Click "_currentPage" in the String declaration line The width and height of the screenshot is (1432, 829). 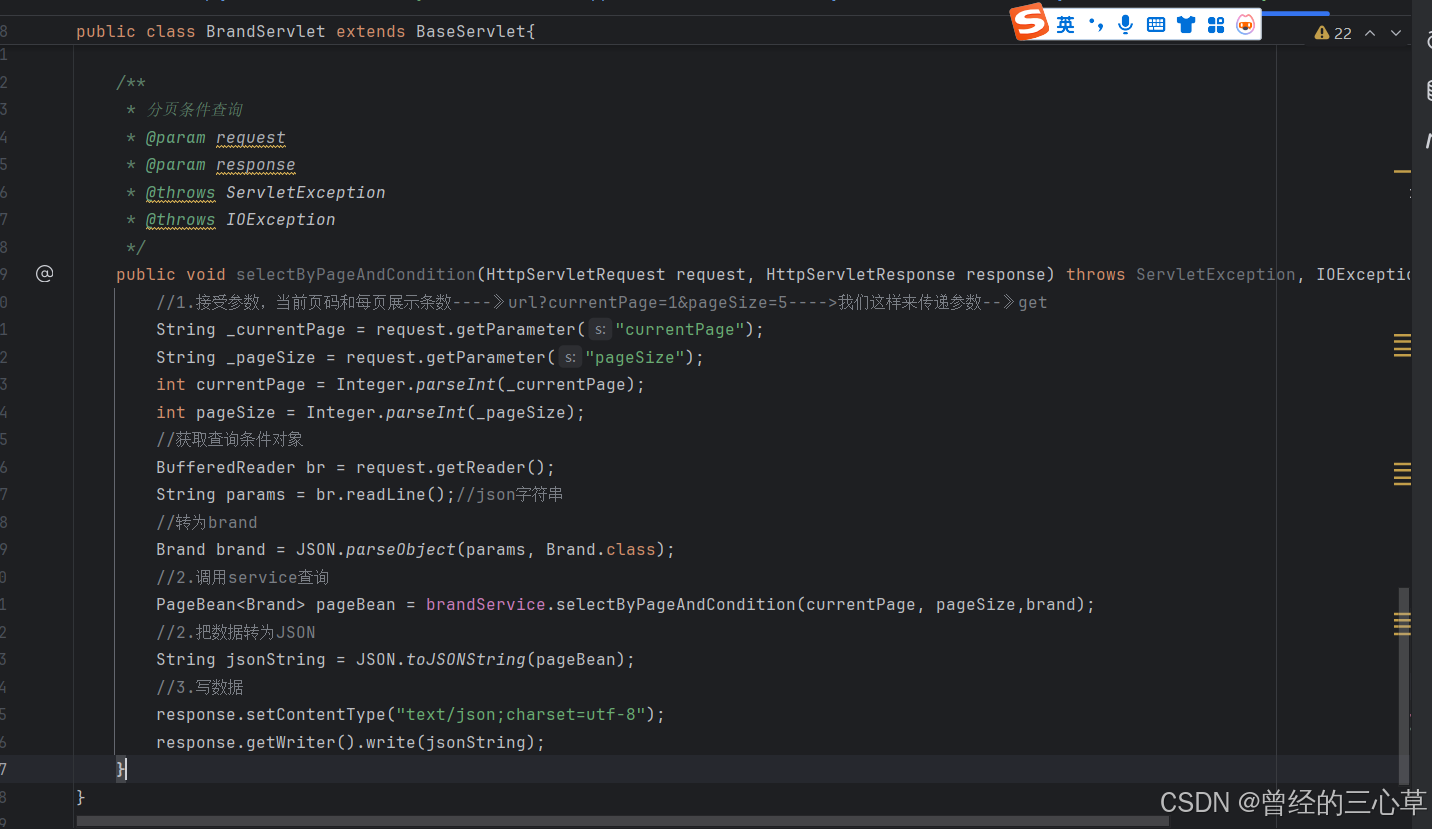(x=286, y=330)
